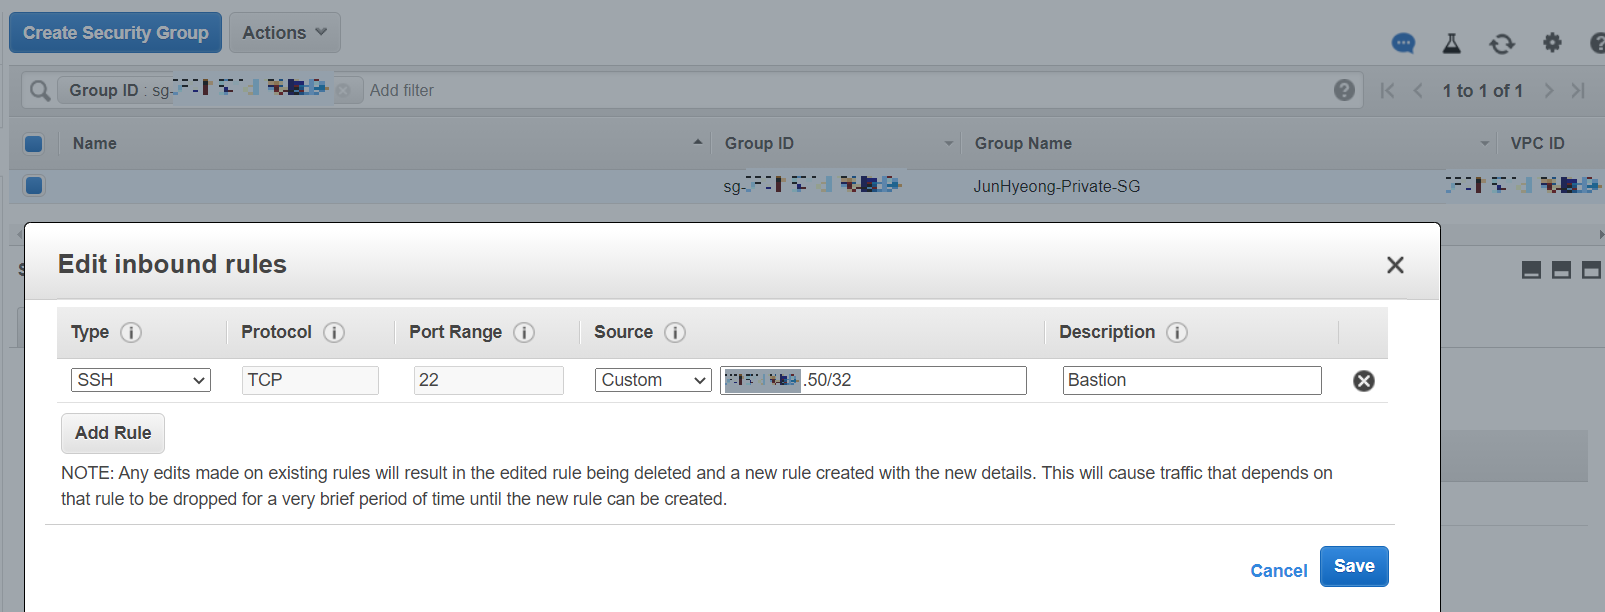Open the Actions dropdown

coord(285,33)
